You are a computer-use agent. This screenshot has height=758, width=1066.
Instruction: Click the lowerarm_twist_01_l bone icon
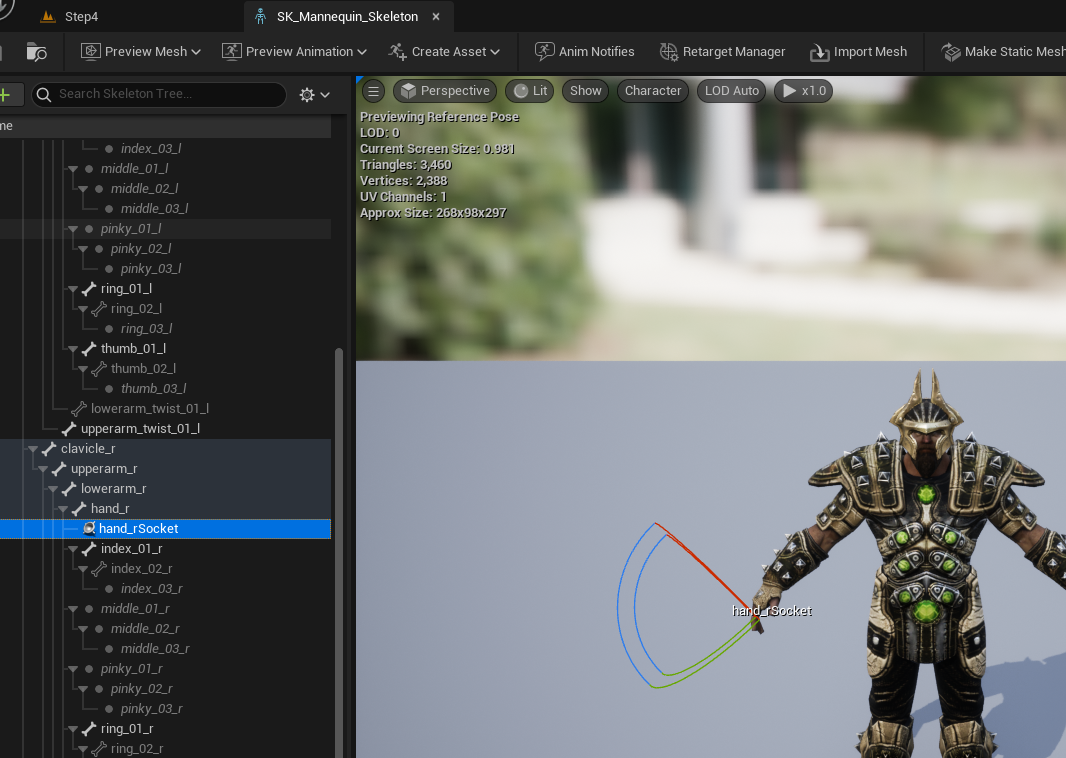[79, 409]
